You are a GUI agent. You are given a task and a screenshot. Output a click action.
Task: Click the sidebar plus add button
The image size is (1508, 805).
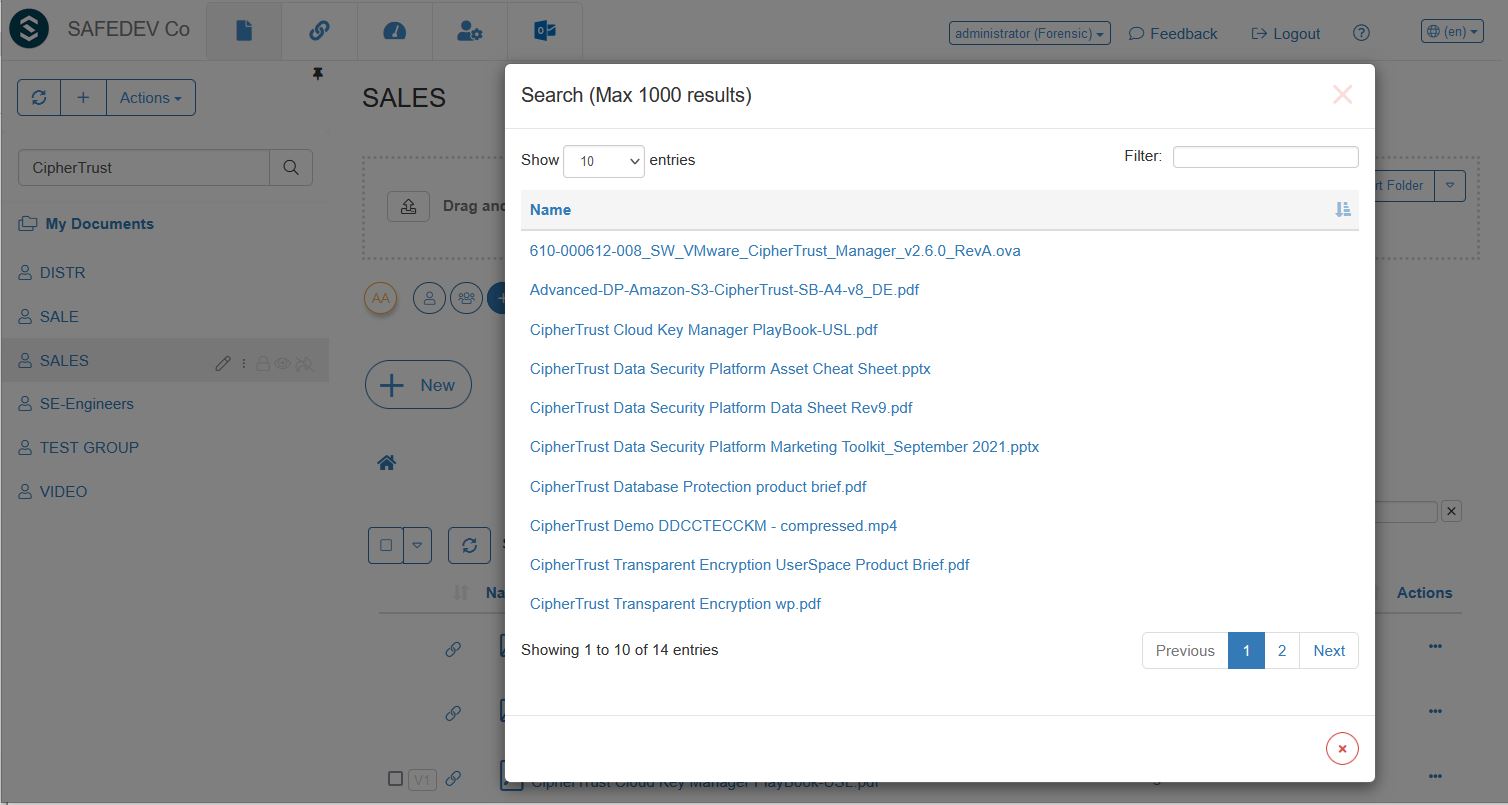83,98
